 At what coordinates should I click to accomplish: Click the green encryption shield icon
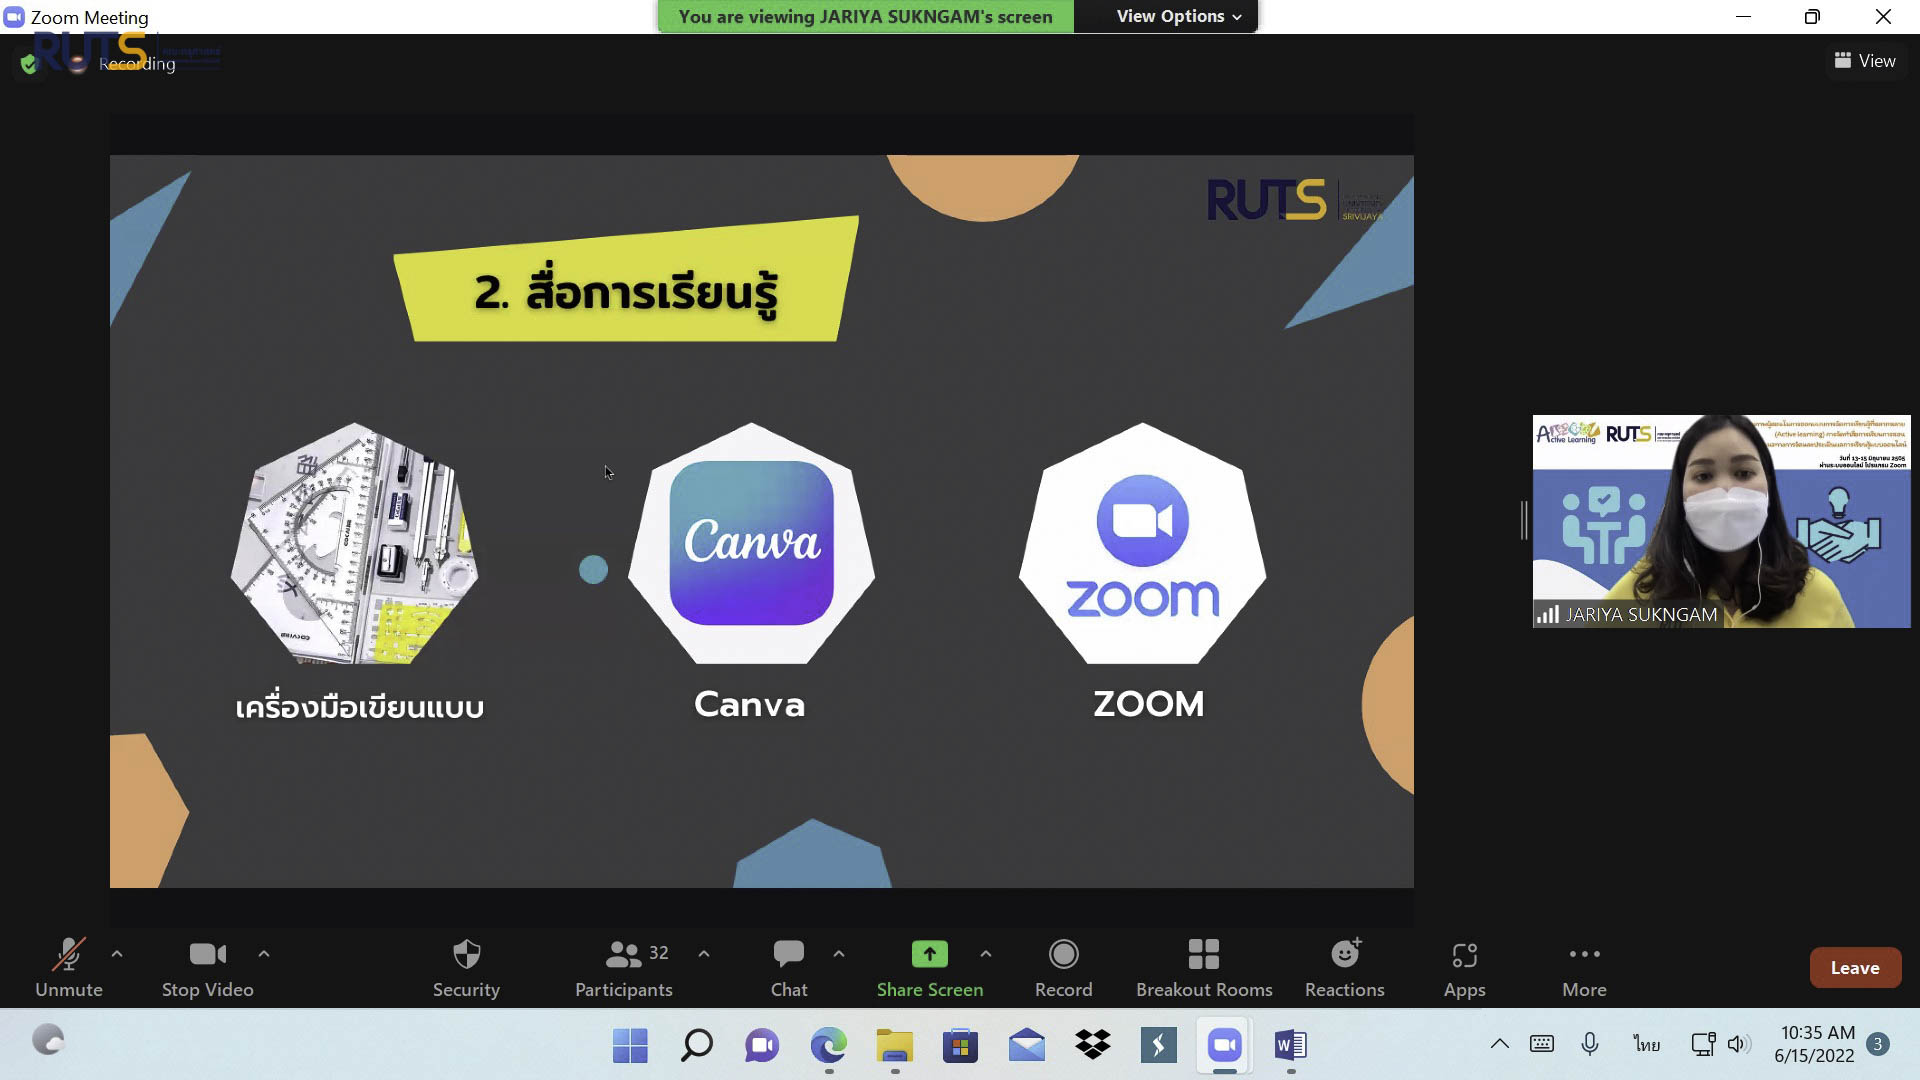tap(29, 64)
